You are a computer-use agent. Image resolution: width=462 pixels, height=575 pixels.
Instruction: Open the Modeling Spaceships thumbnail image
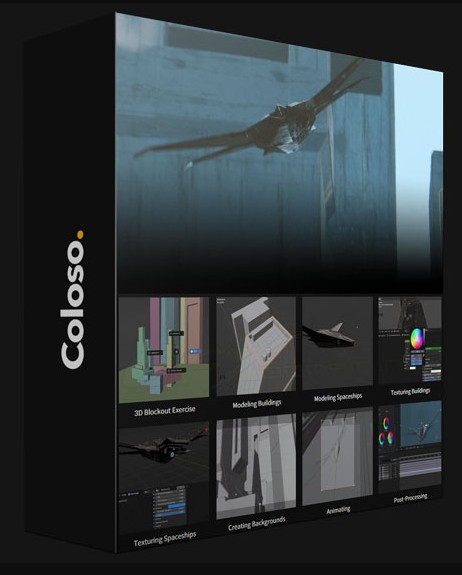(x=337, y=343)
